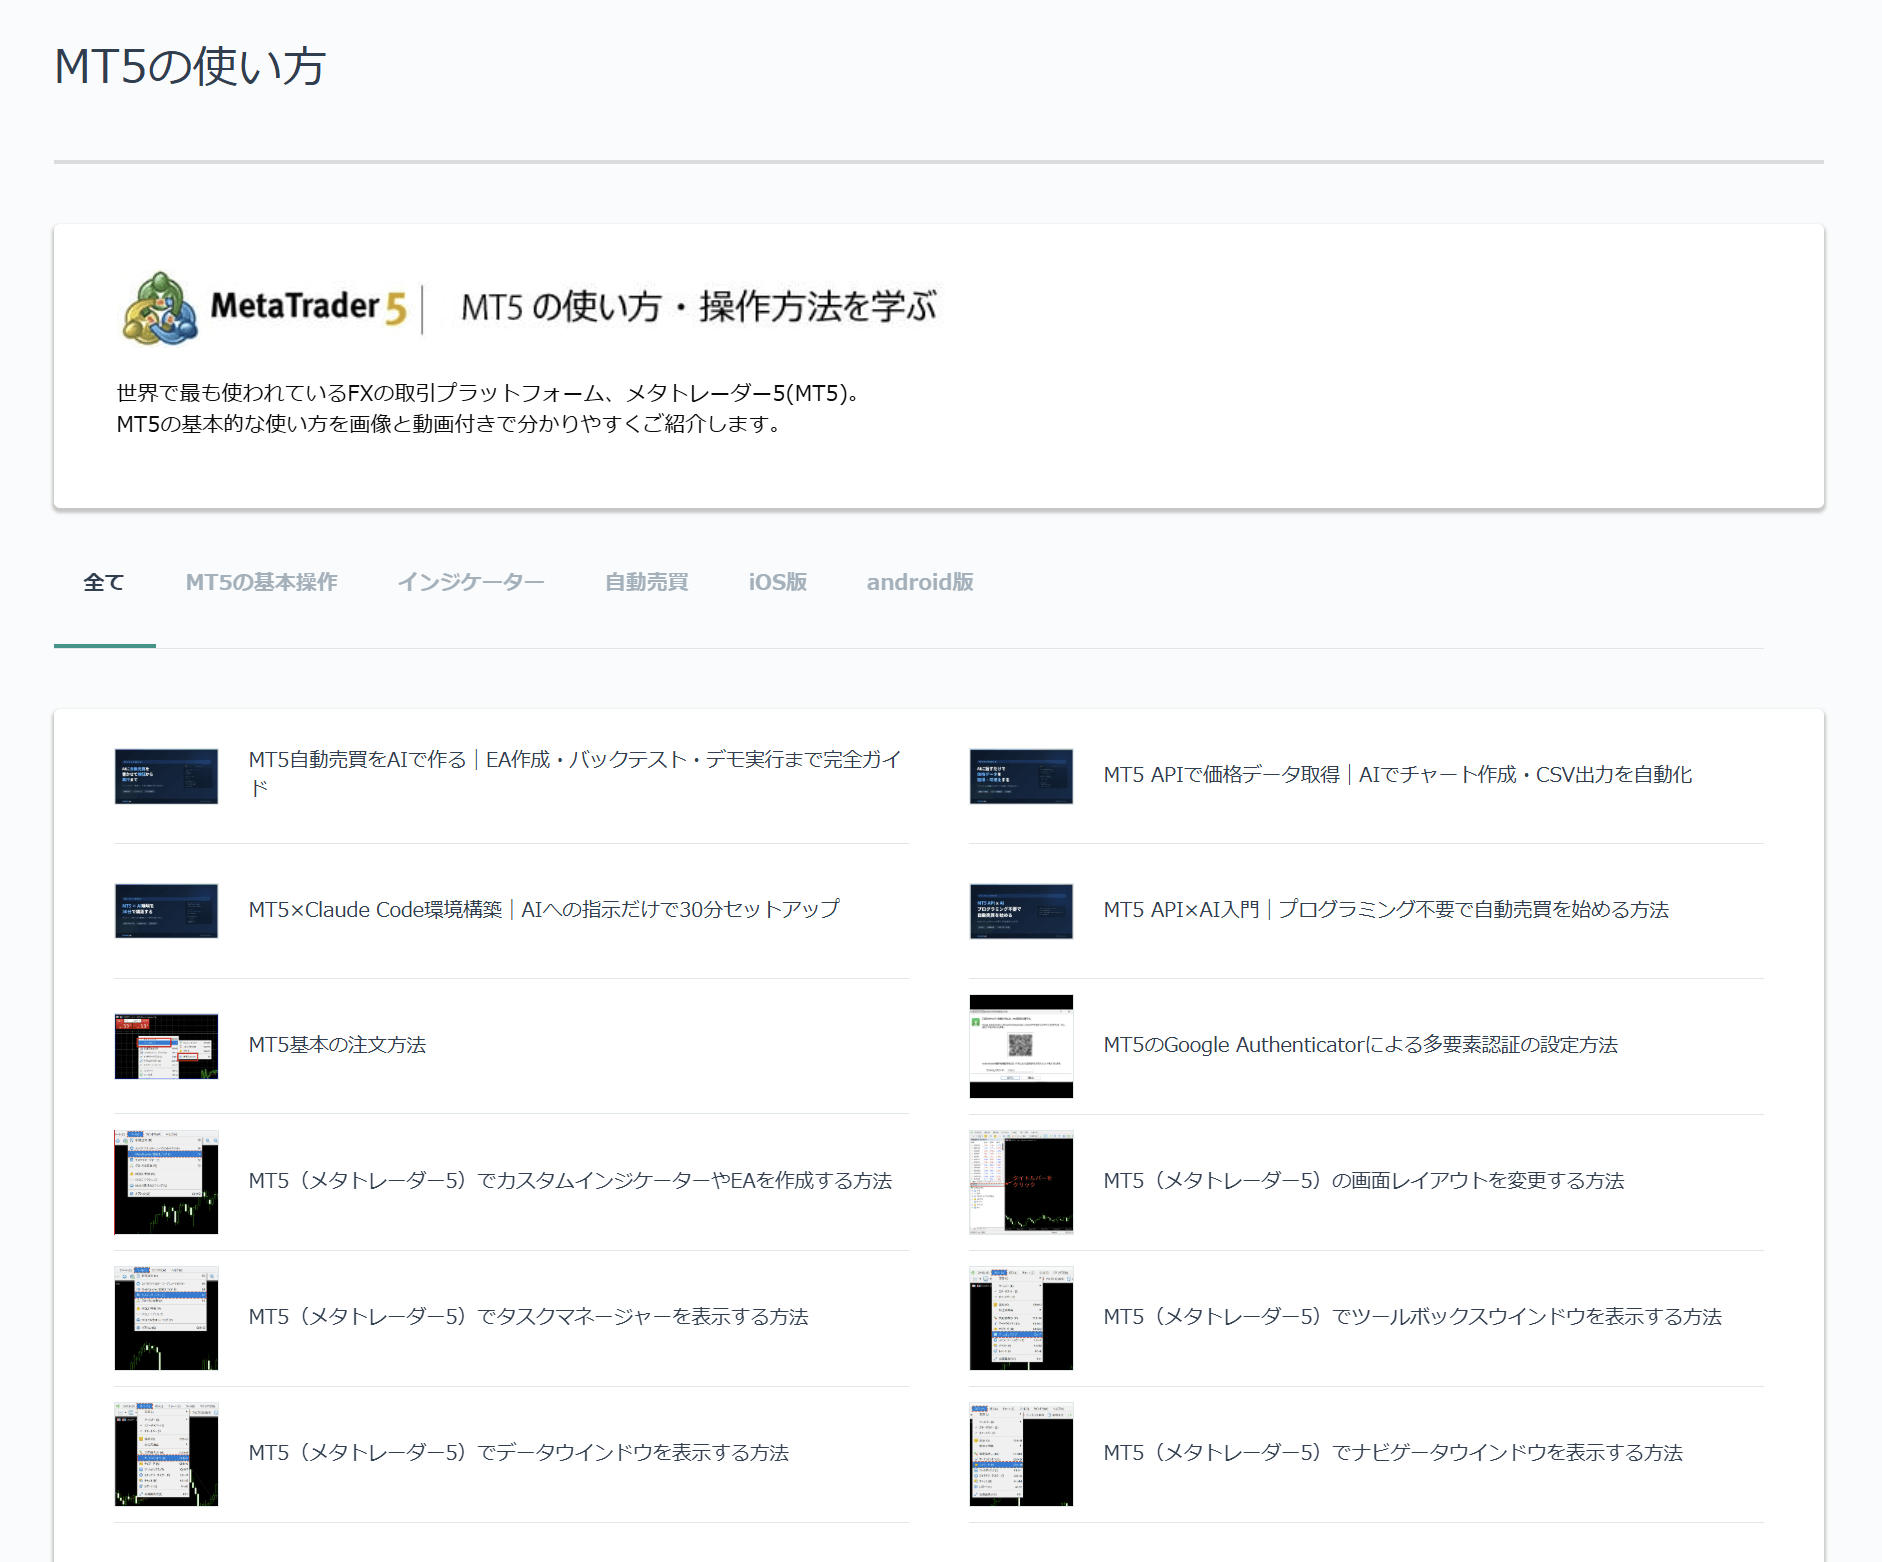1882x1562 pixels.
Task: Click the MT5基本の注文方法 title link
Action: tap(337, 1045)
